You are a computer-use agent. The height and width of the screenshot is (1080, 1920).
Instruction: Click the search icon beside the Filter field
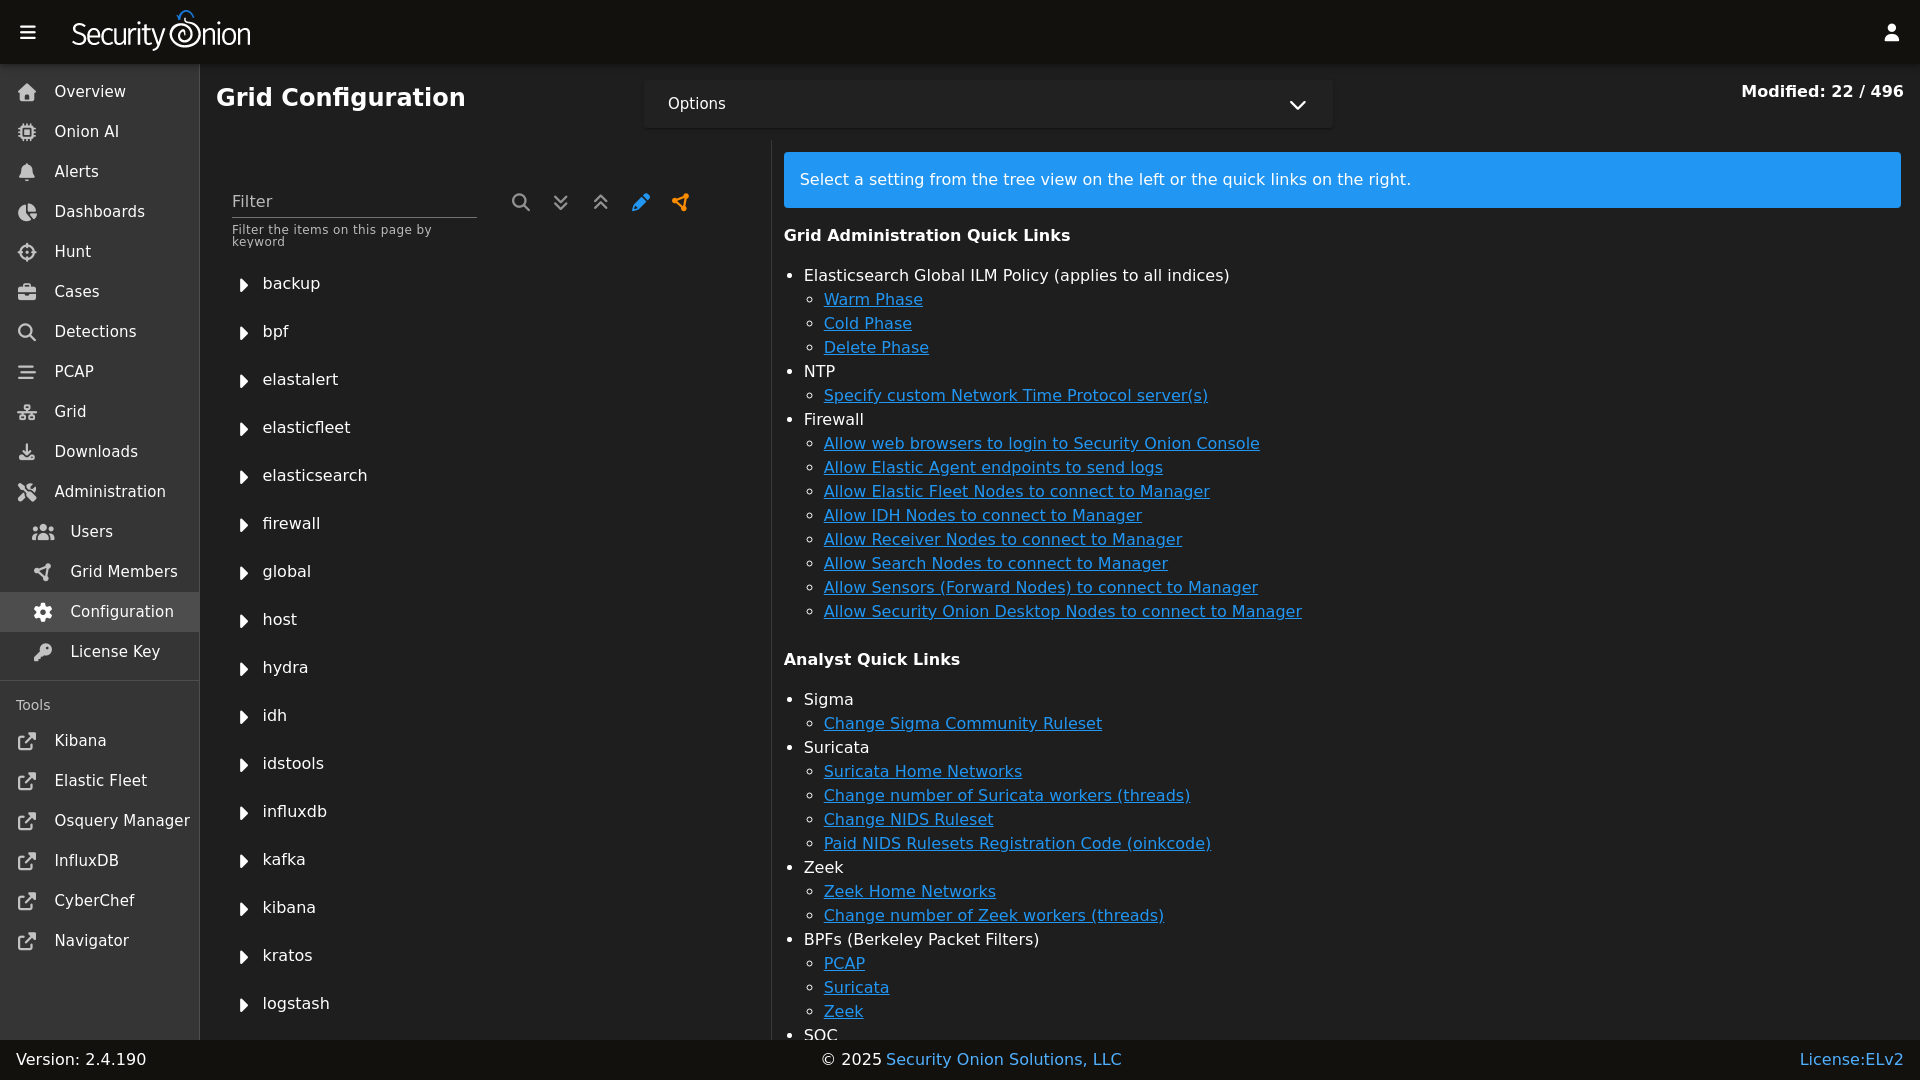click(x=520, y=202)
